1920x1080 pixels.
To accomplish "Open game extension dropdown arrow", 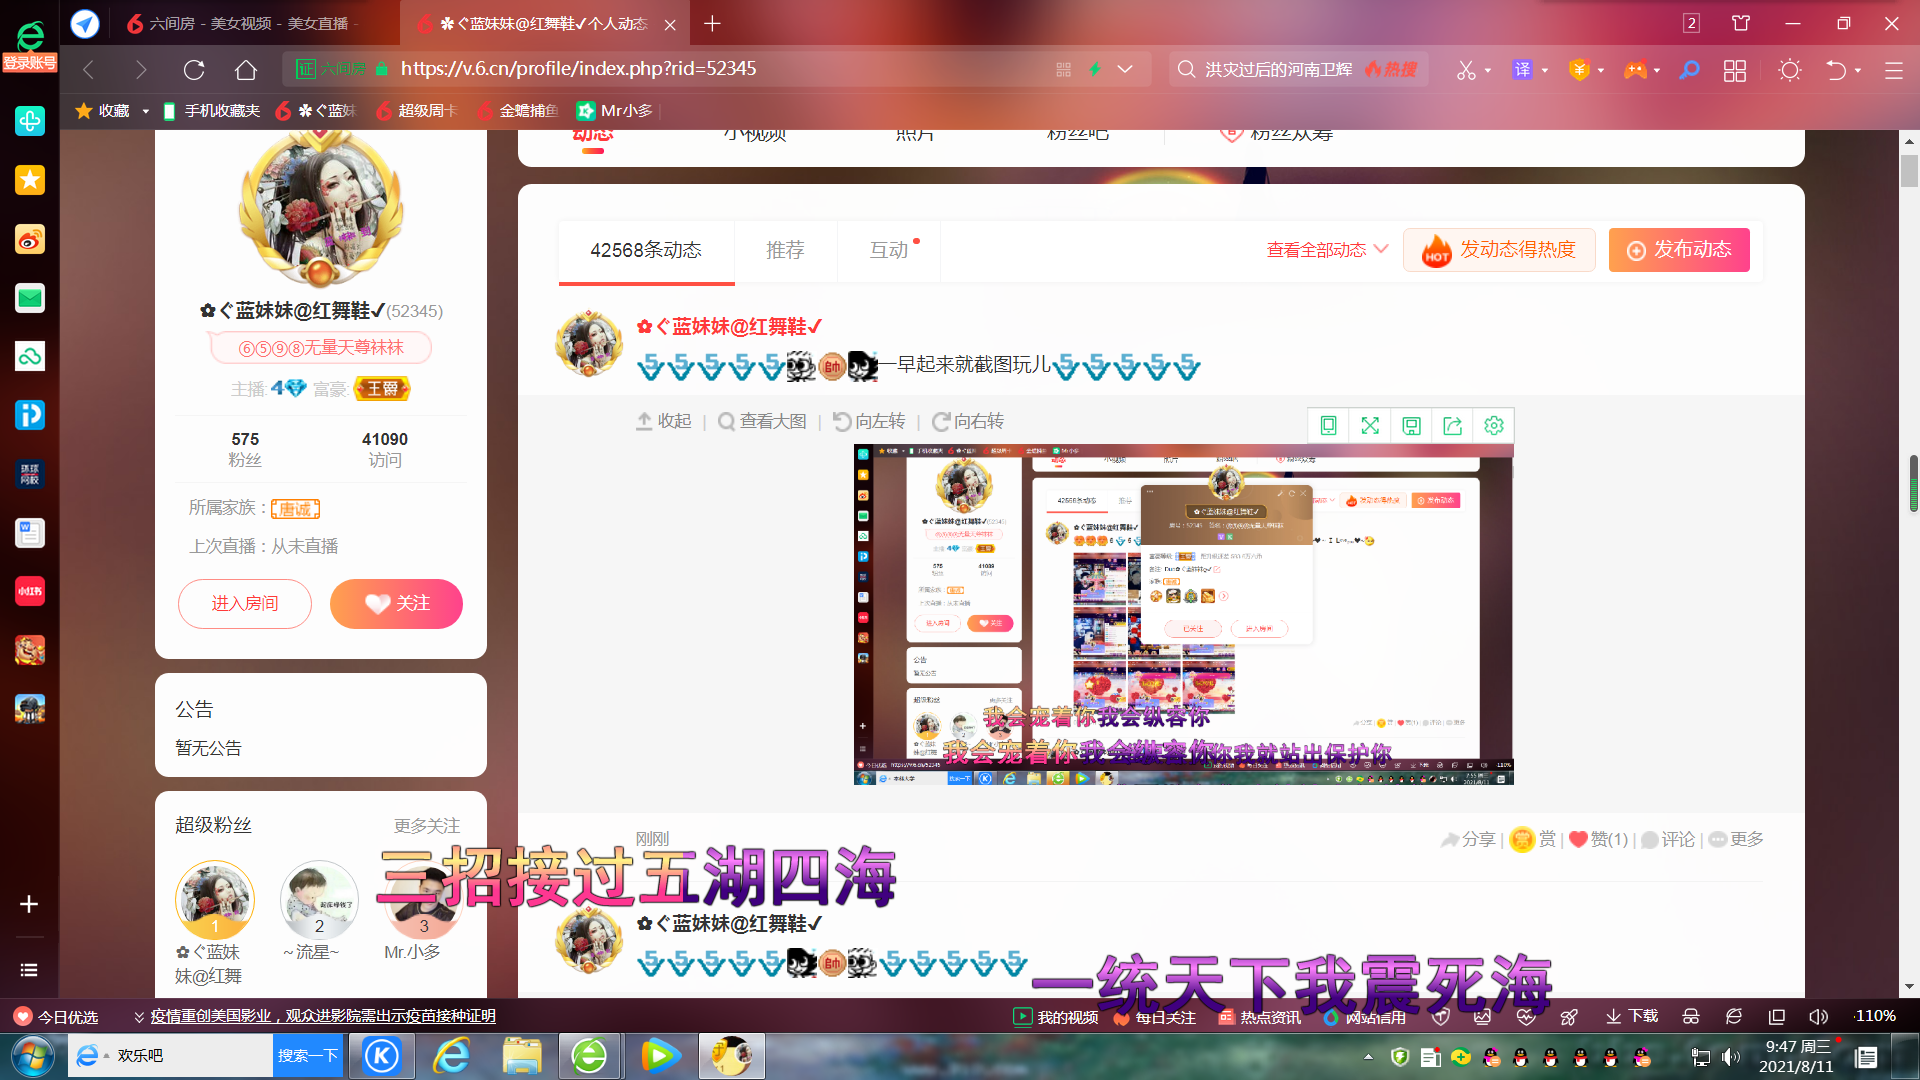I will click(x=1657, y=71).
